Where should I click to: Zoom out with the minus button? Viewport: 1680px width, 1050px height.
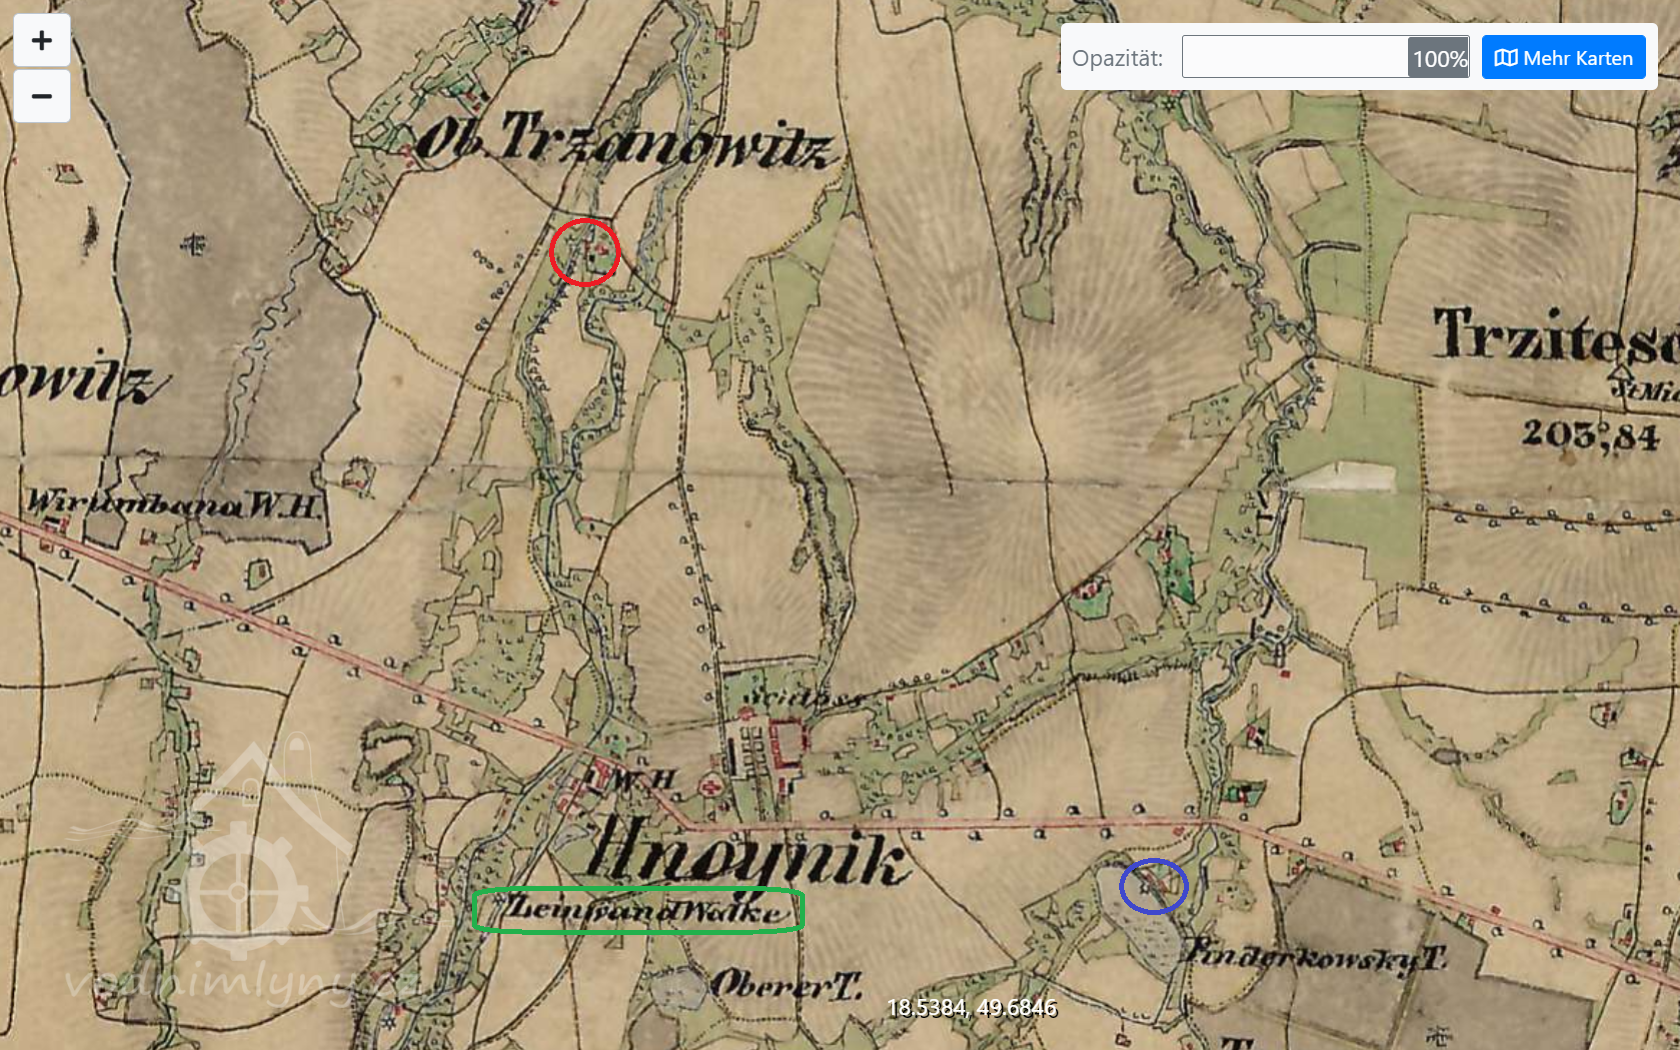coord(42,96)
